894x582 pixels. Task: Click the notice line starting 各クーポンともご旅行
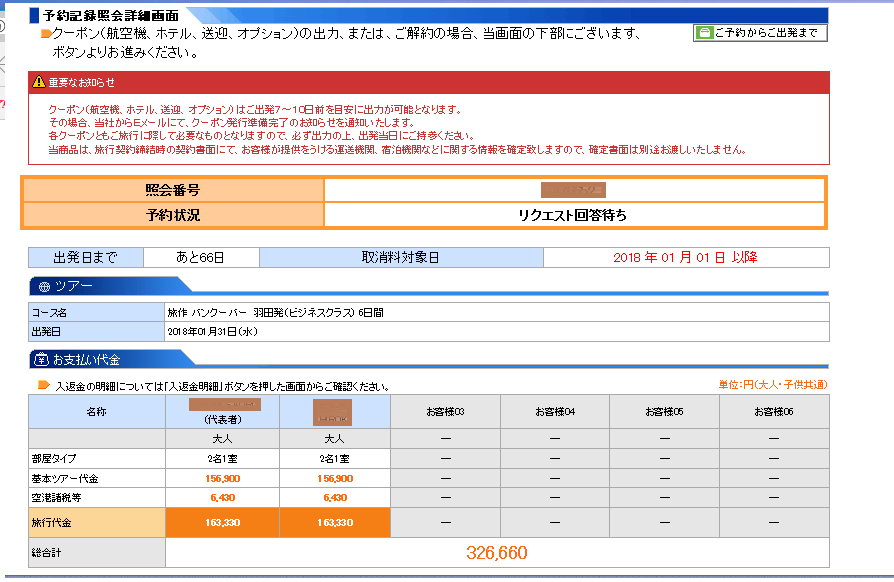pyautogui.click(x=261, y=136)
